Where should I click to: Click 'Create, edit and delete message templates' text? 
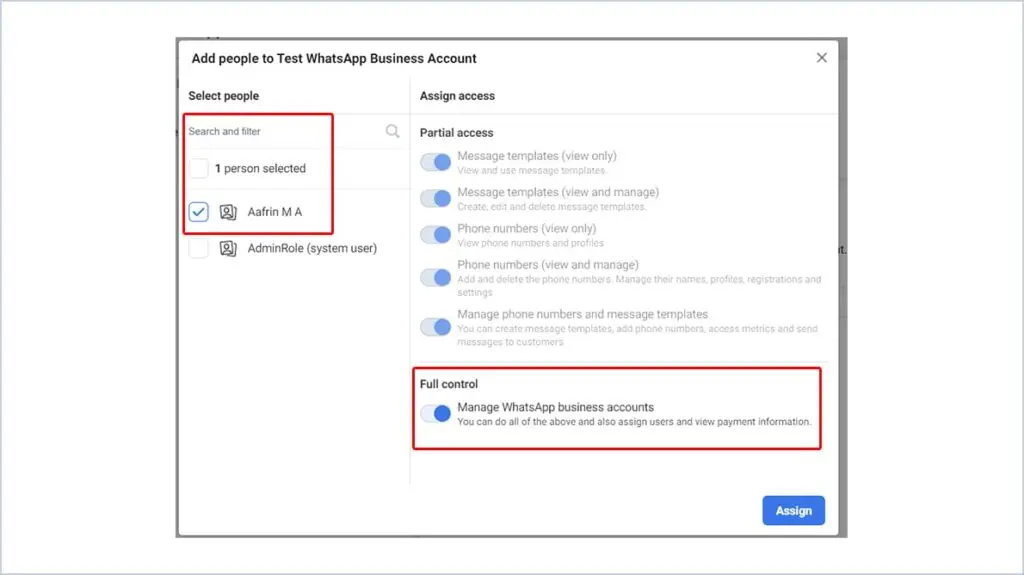[x=552, y=206]
